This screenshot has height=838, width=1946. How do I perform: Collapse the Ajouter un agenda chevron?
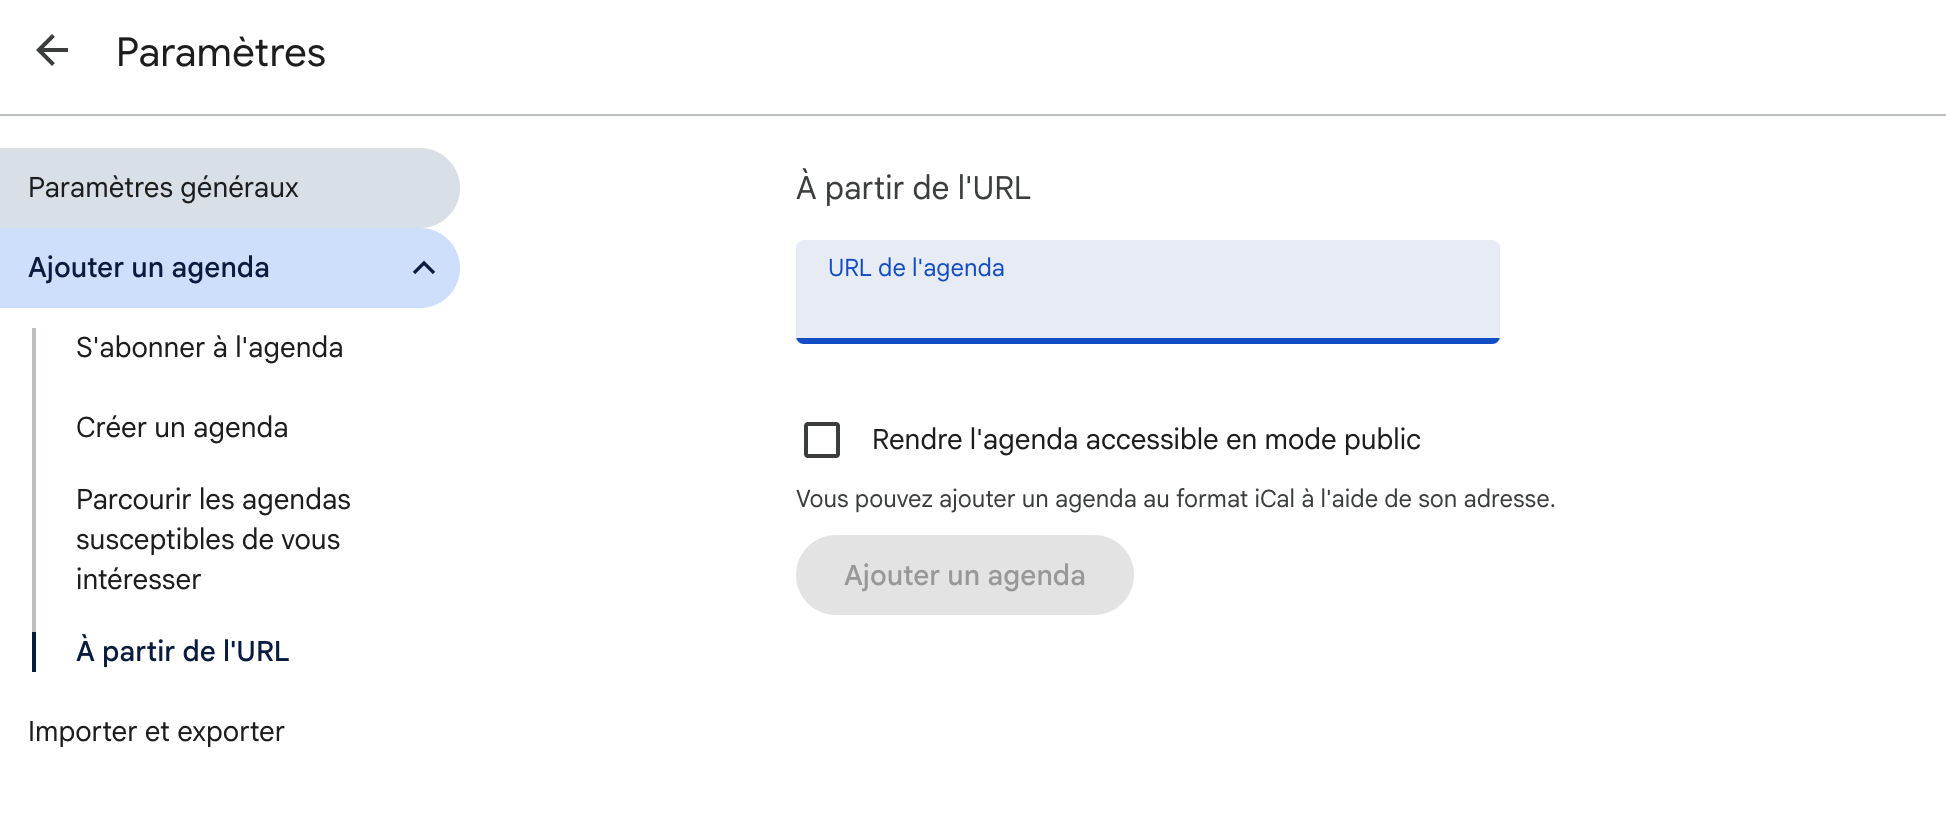424,268
